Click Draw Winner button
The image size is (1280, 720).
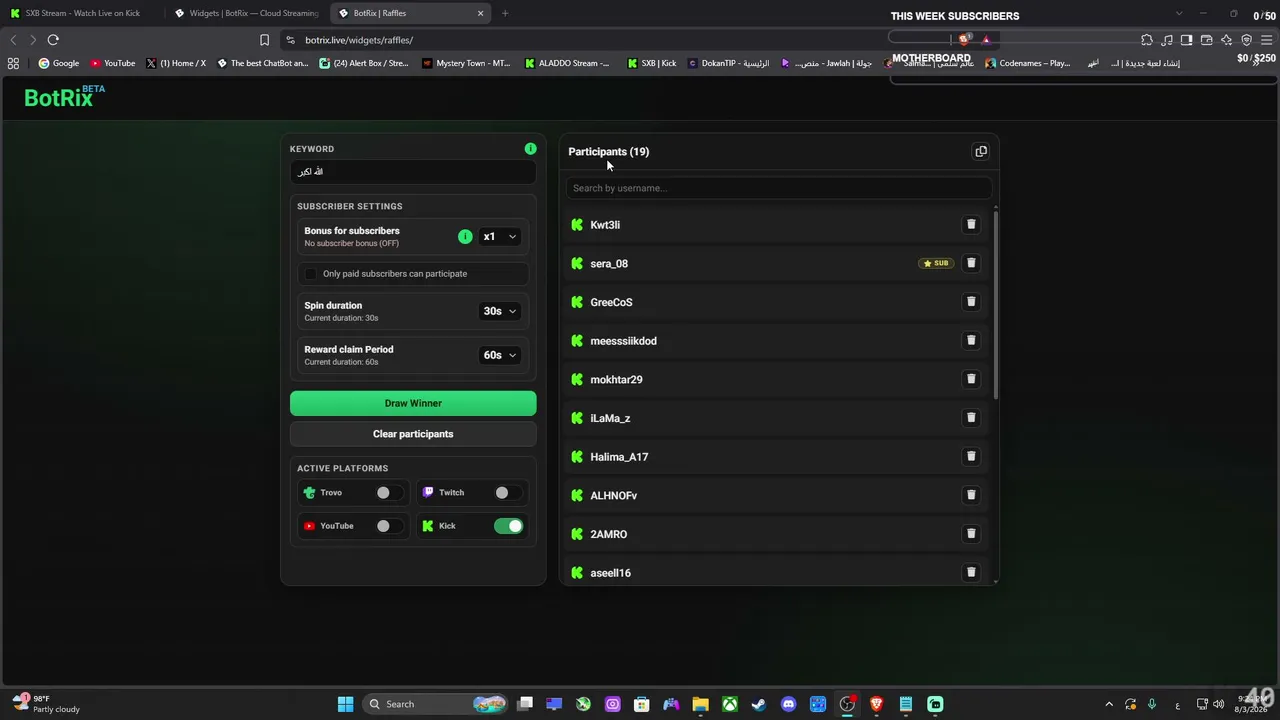(x=413, y=403)
